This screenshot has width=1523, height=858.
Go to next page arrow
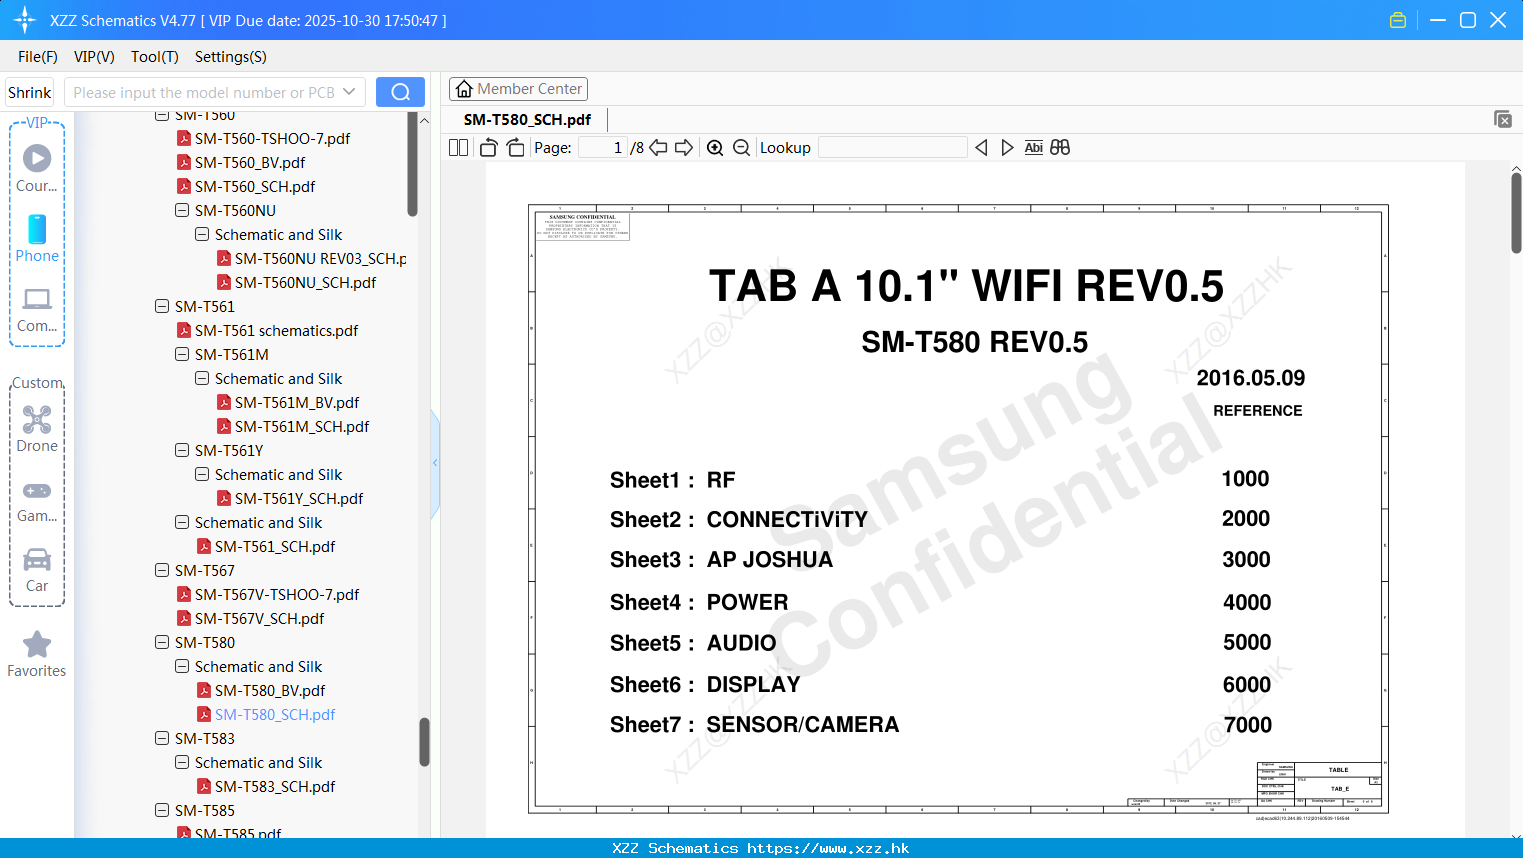click(x=684, y=147)
